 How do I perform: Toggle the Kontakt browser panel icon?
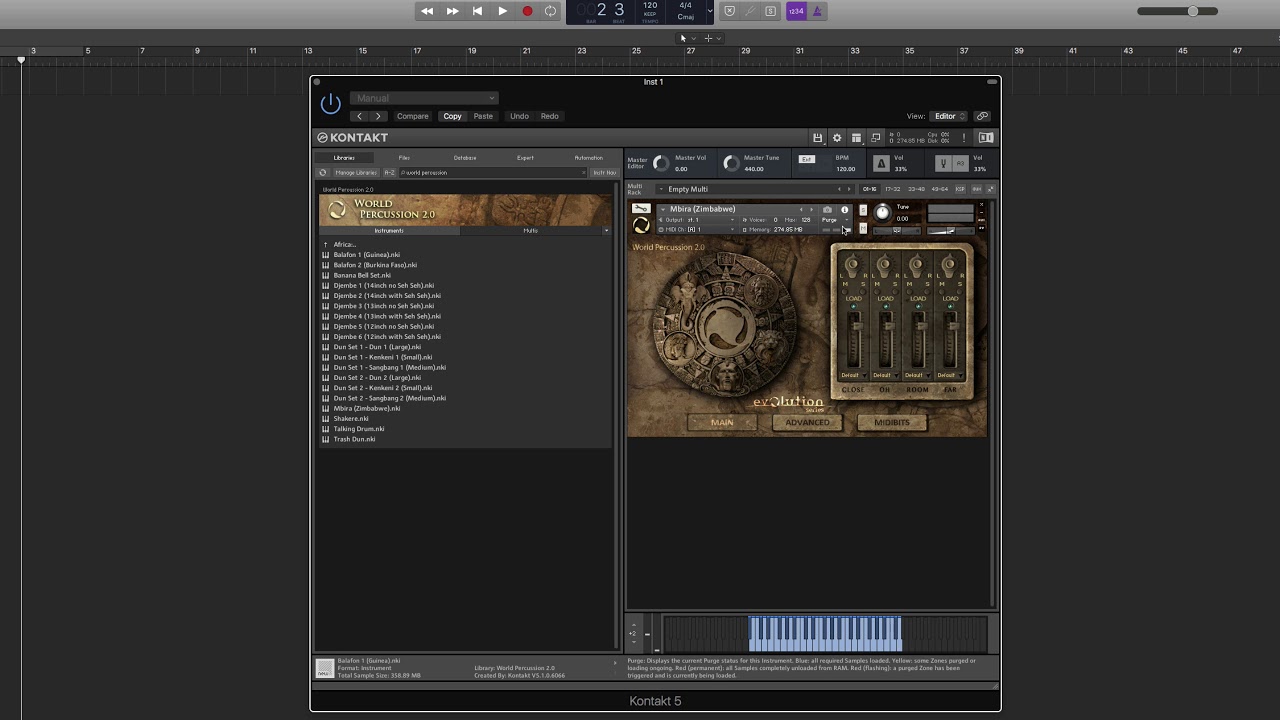click(x=985, y=138)
